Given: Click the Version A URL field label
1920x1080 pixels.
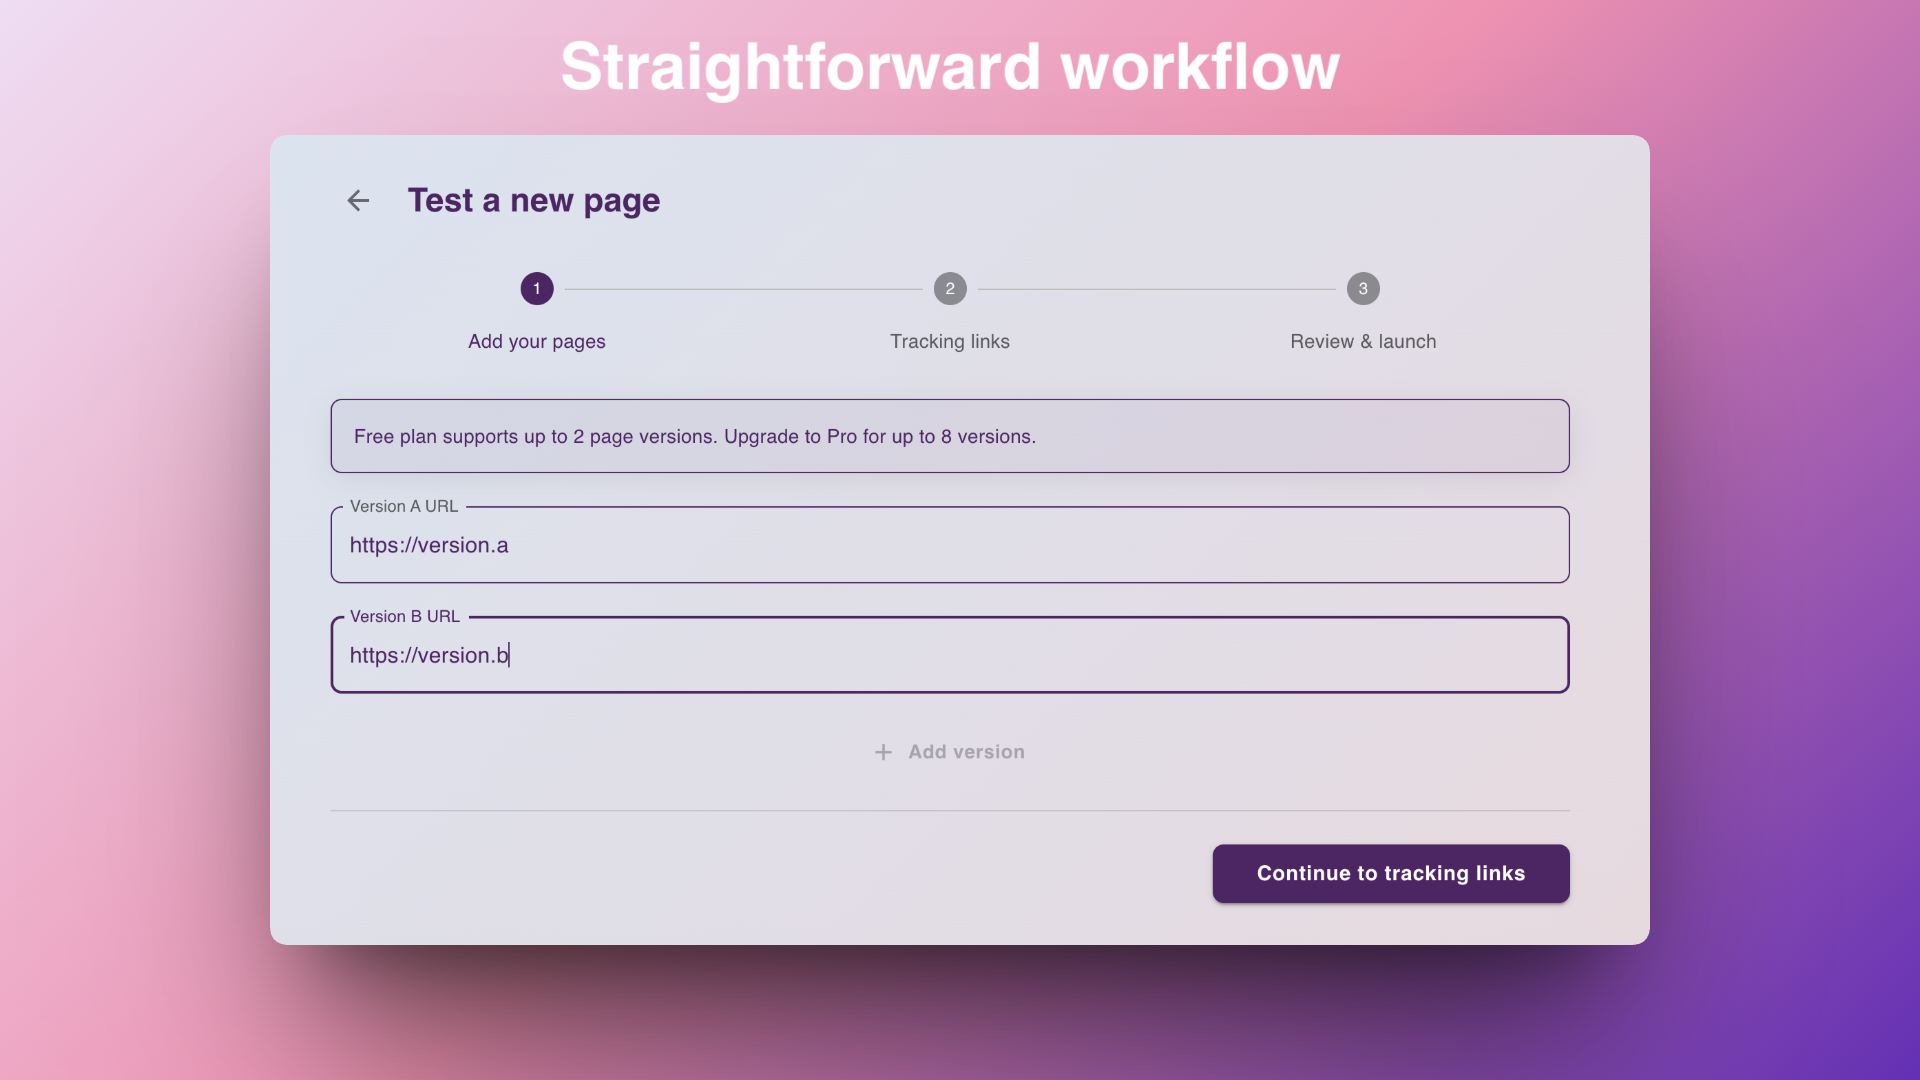Looking at the screenshot, I should 402,506.
